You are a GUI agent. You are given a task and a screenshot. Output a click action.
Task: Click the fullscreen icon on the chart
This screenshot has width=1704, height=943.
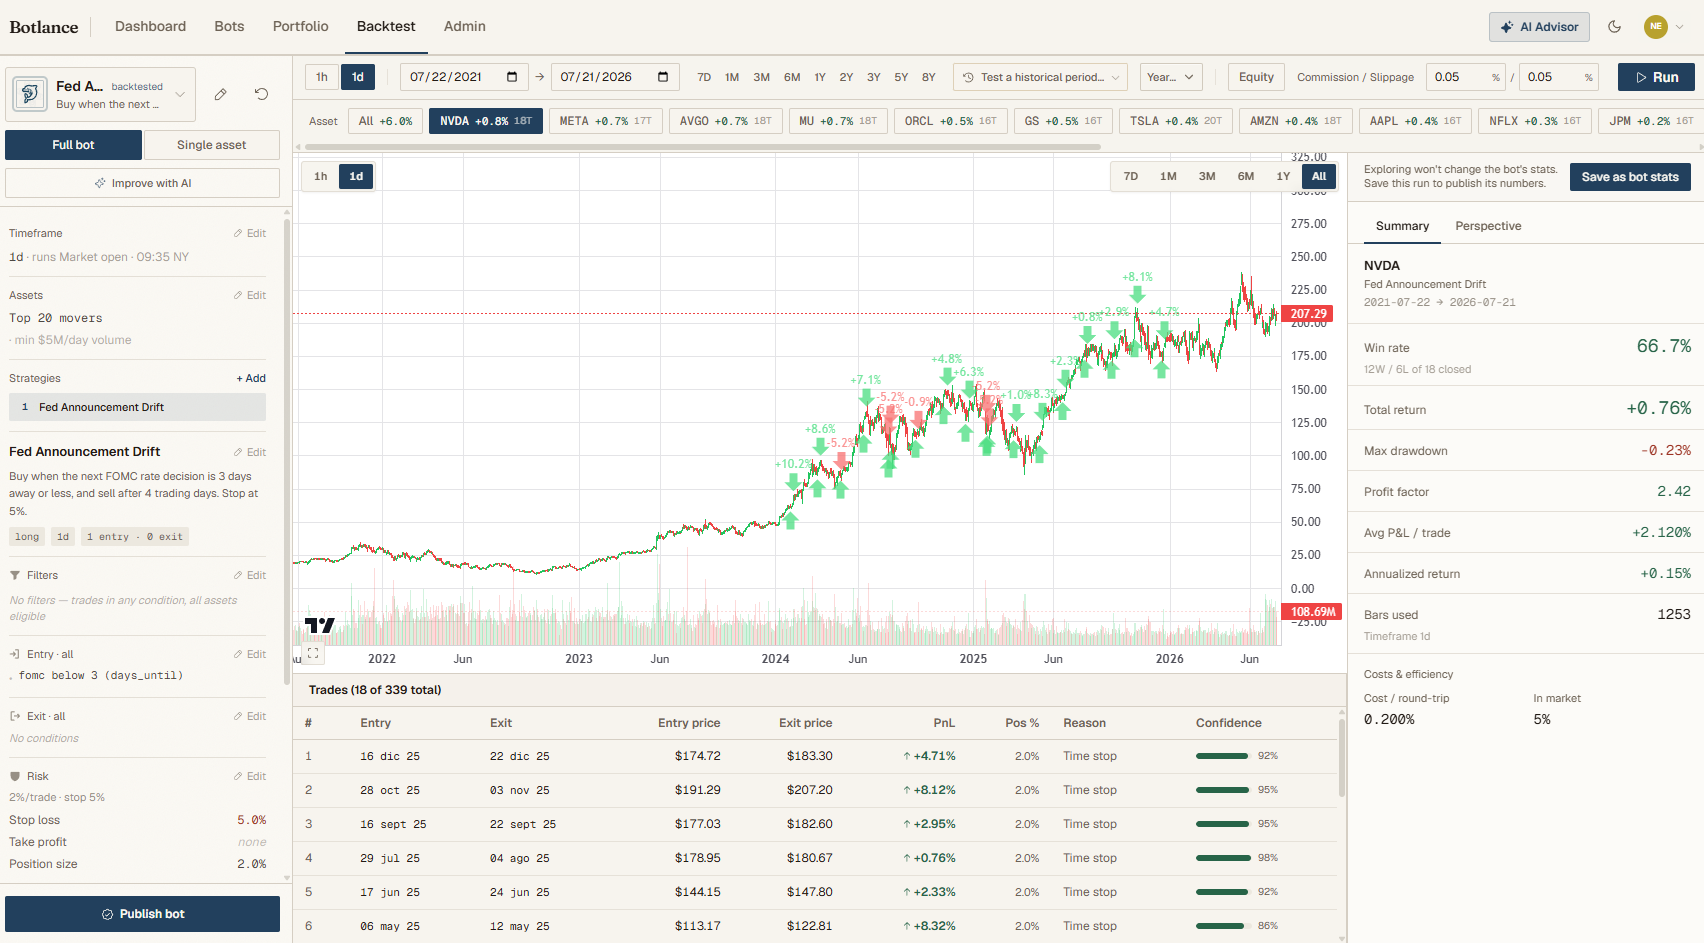313,653
